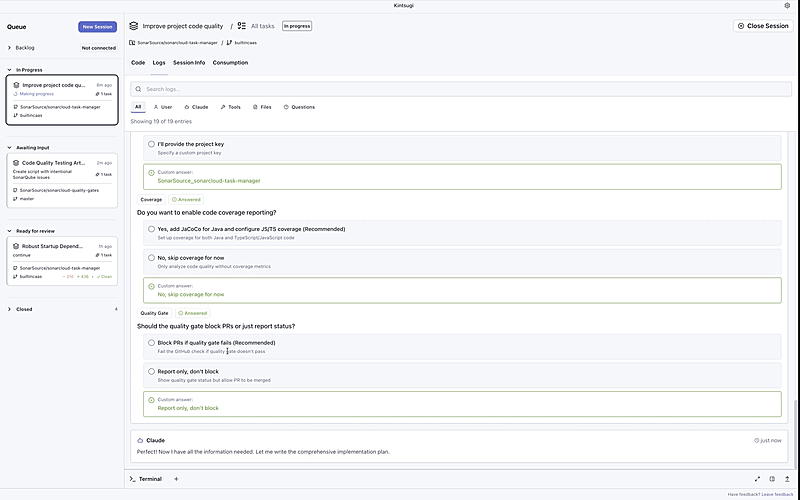This screenshot has width=800, height=500.
Task: Click the terminal panel layout icon
Action: pyautogui.click(x=772, y=479)
